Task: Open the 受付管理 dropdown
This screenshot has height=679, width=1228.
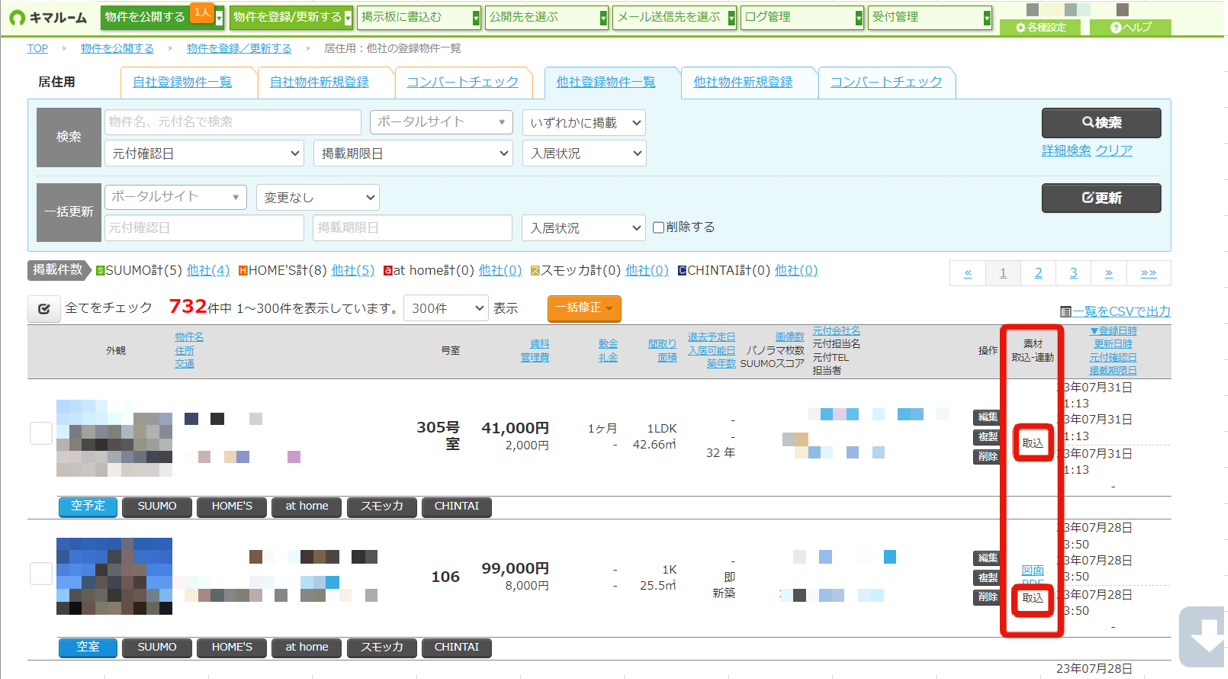Action: (x=929, y=17)
